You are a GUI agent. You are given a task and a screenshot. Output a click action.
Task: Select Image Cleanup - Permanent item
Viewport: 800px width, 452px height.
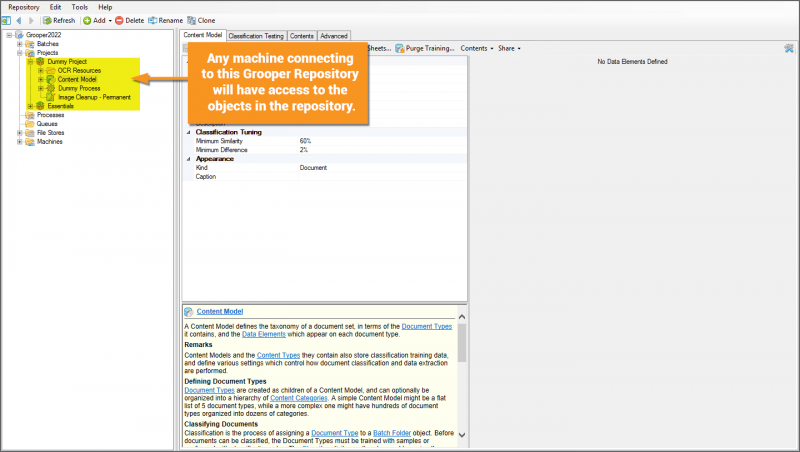[x=94, y=97]
